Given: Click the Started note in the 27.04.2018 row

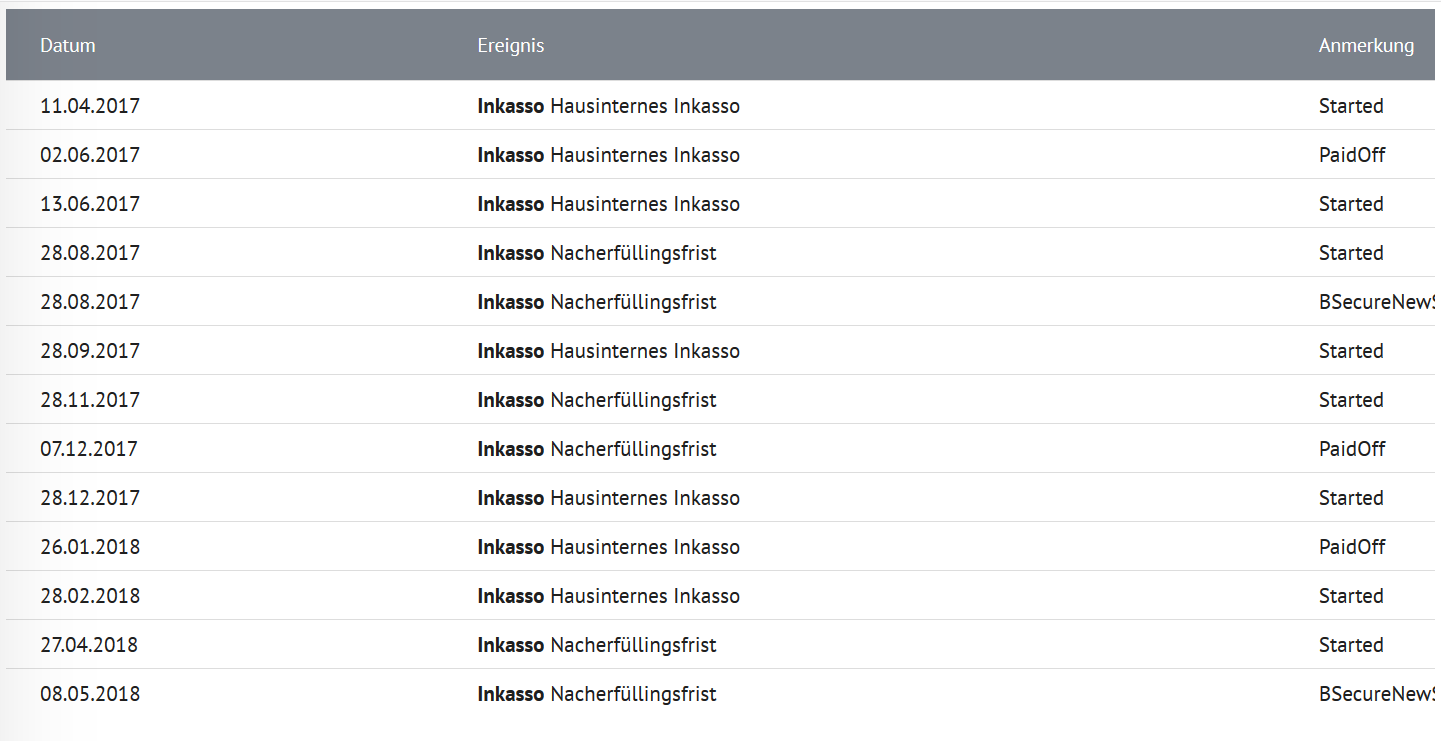Looking at the screenshot, I should click(x=1351, y=645).
